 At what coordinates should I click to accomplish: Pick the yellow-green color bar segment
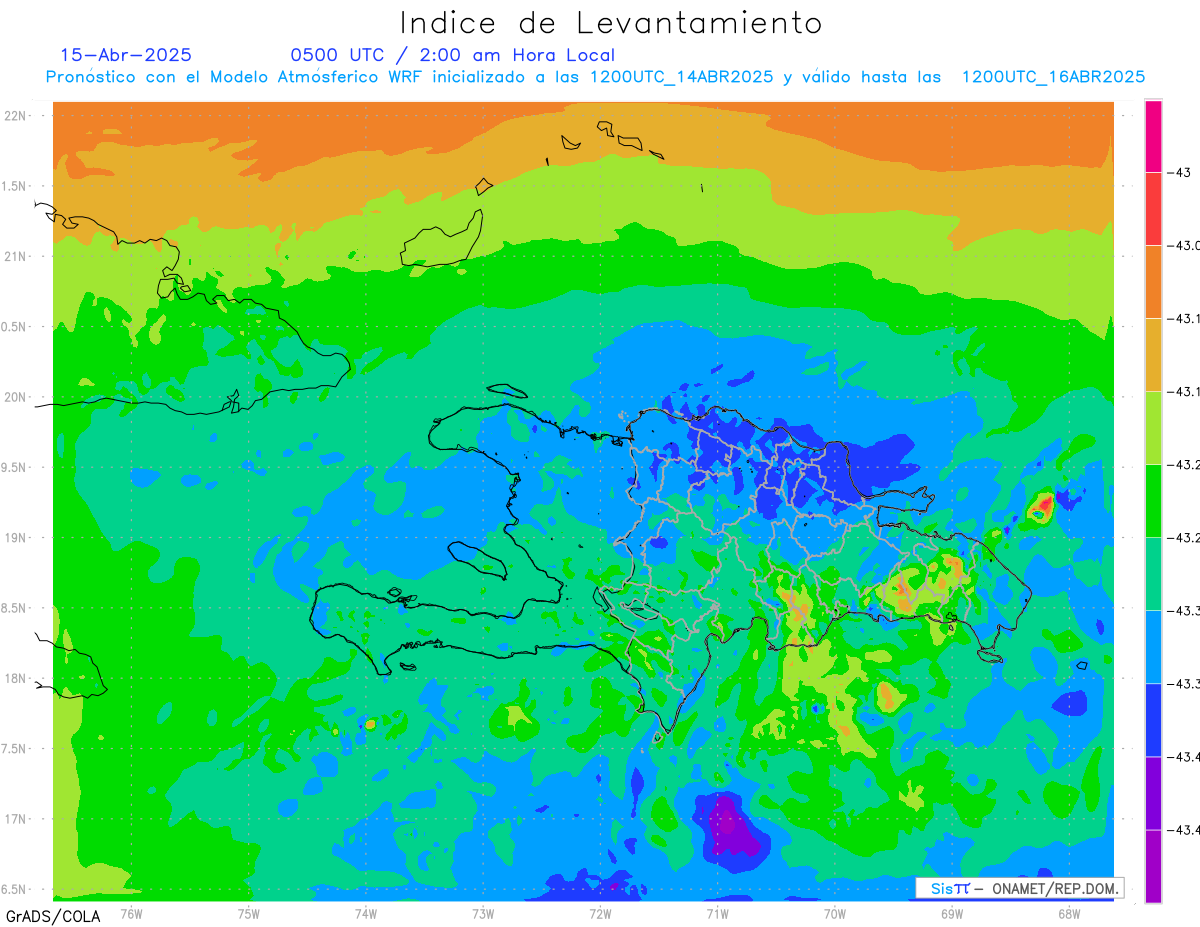pyautogui.click(x=1153, y=428)
